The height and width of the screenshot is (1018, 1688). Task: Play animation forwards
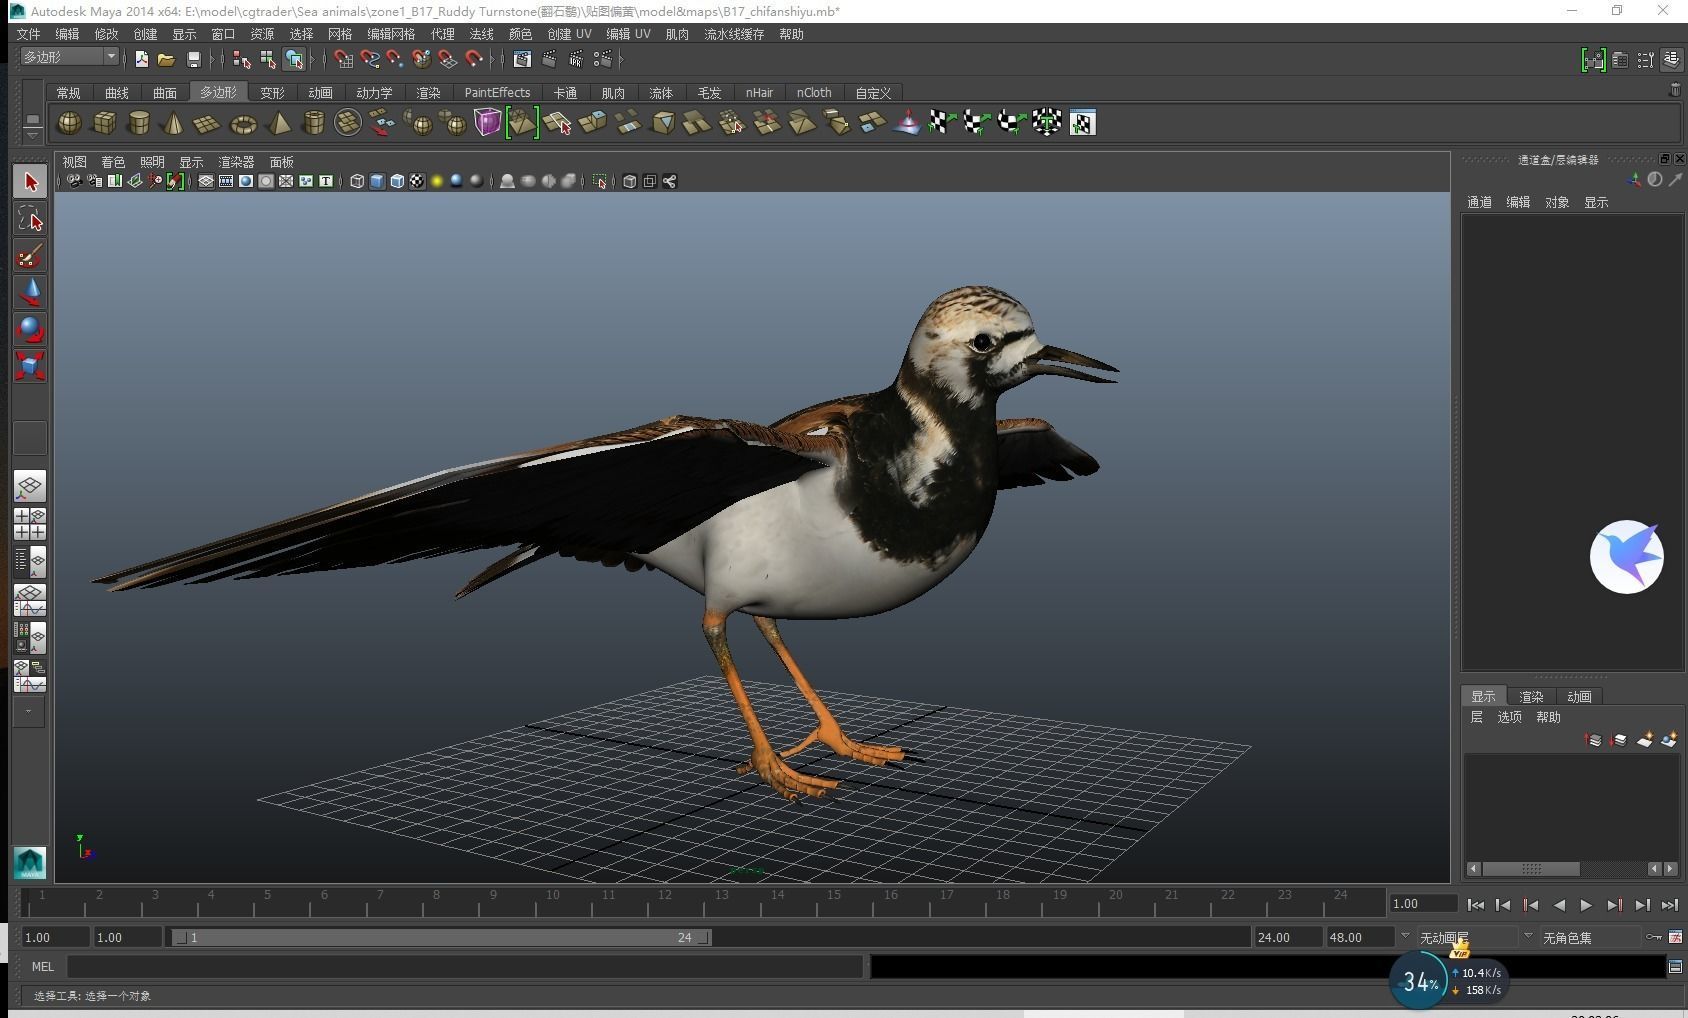(x=1586, y=905)
